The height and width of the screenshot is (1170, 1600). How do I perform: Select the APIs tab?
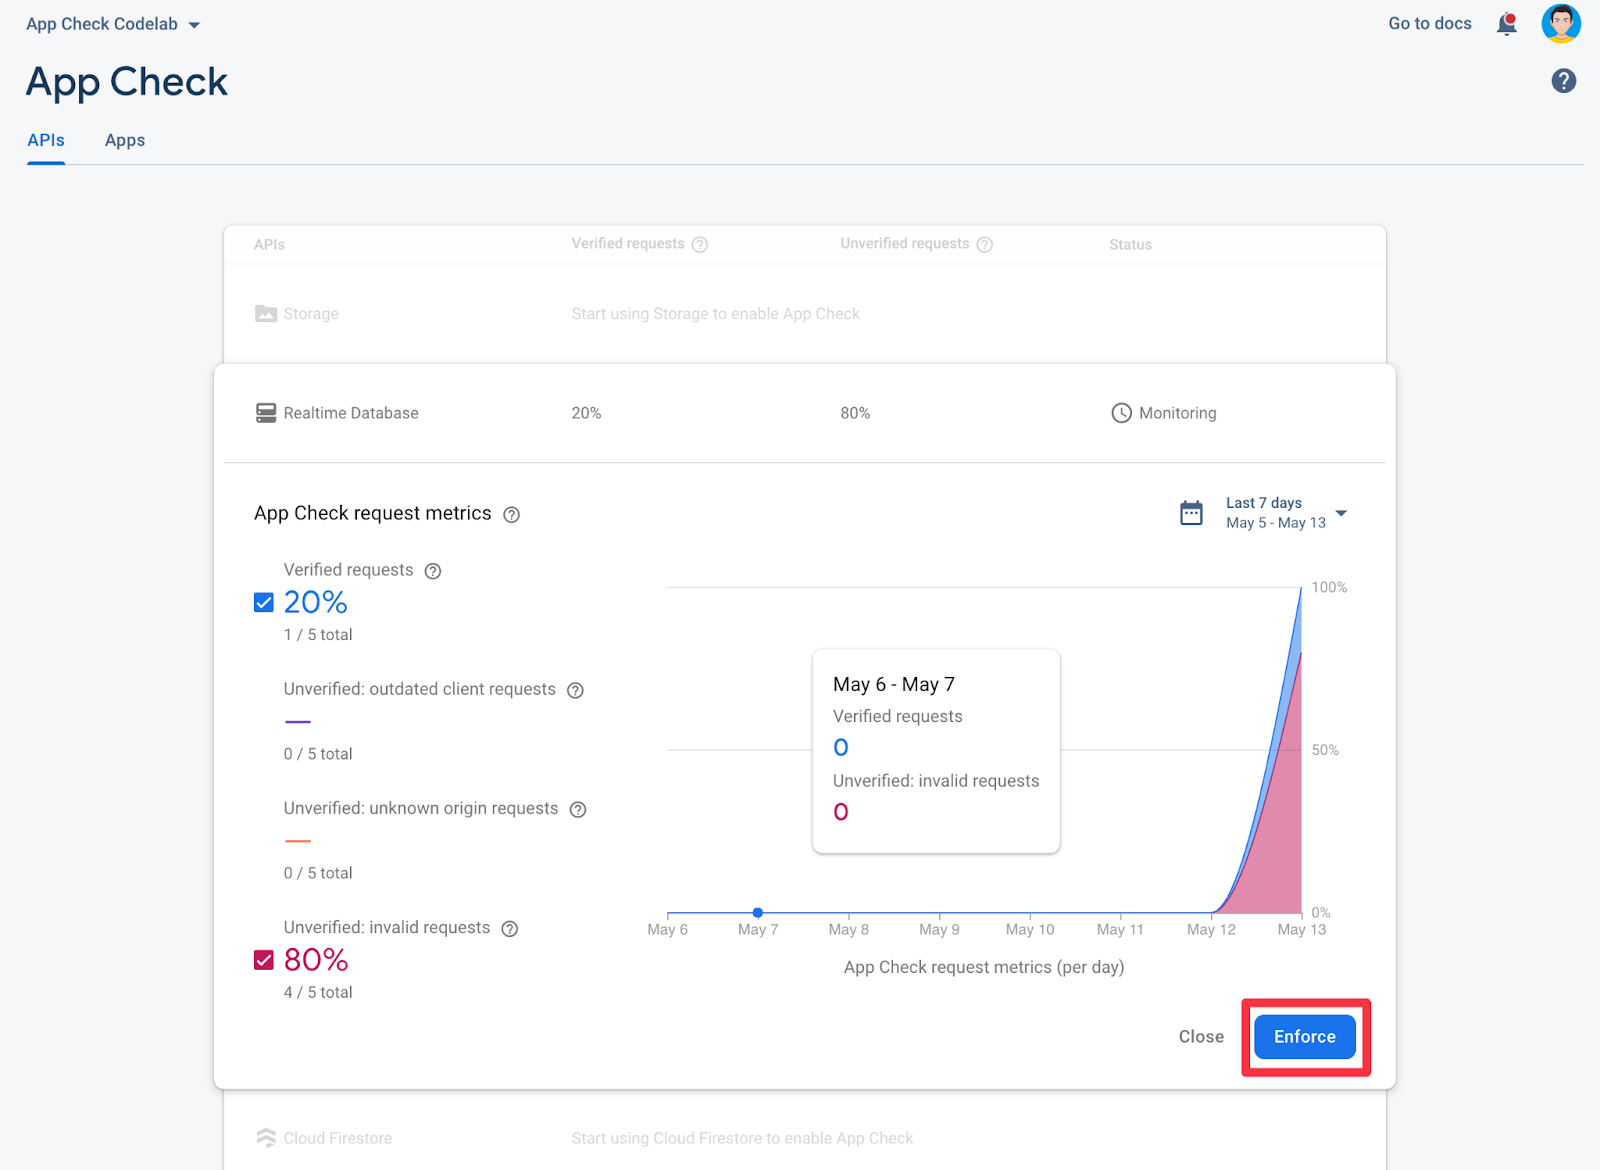coord(46,140)
